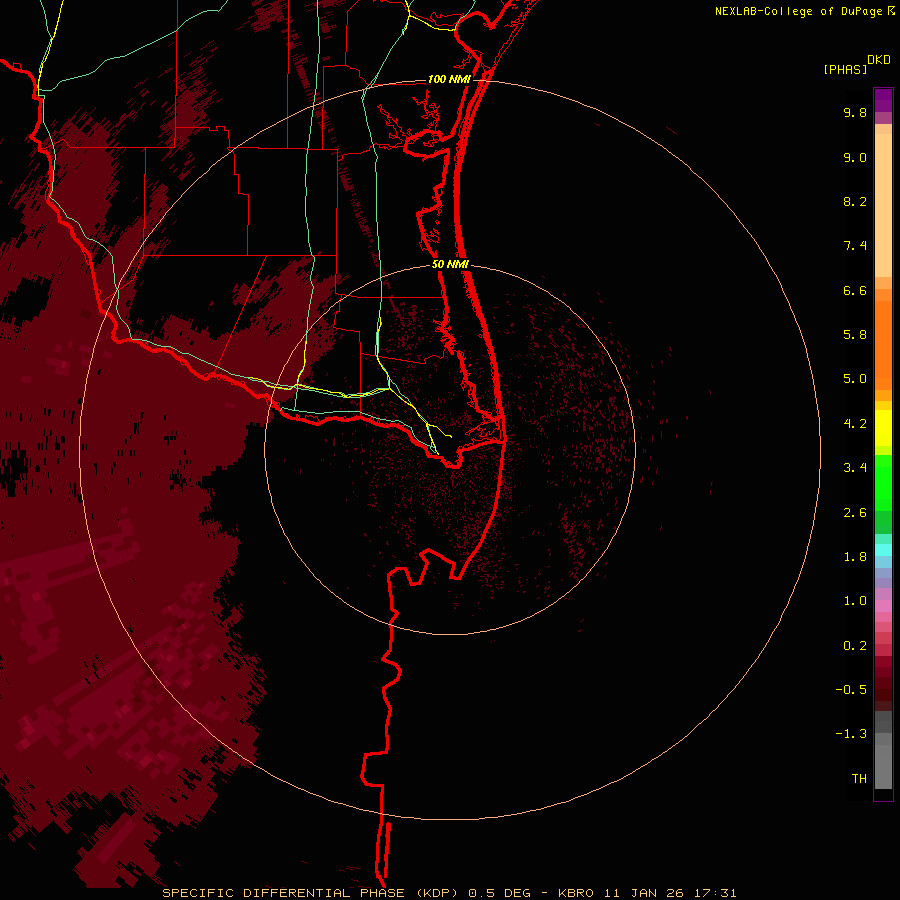Click the 9.0 legend value

pos(855,157)
